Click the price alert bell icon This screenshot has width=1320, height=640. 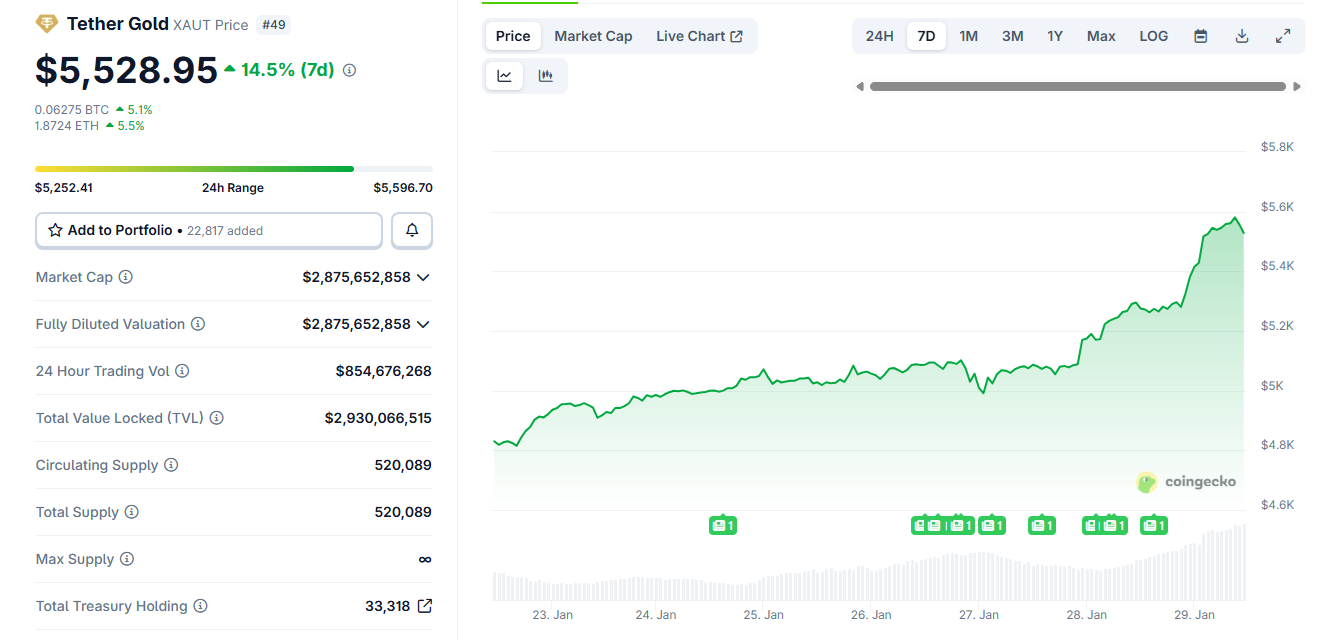(x=412, y=231)
